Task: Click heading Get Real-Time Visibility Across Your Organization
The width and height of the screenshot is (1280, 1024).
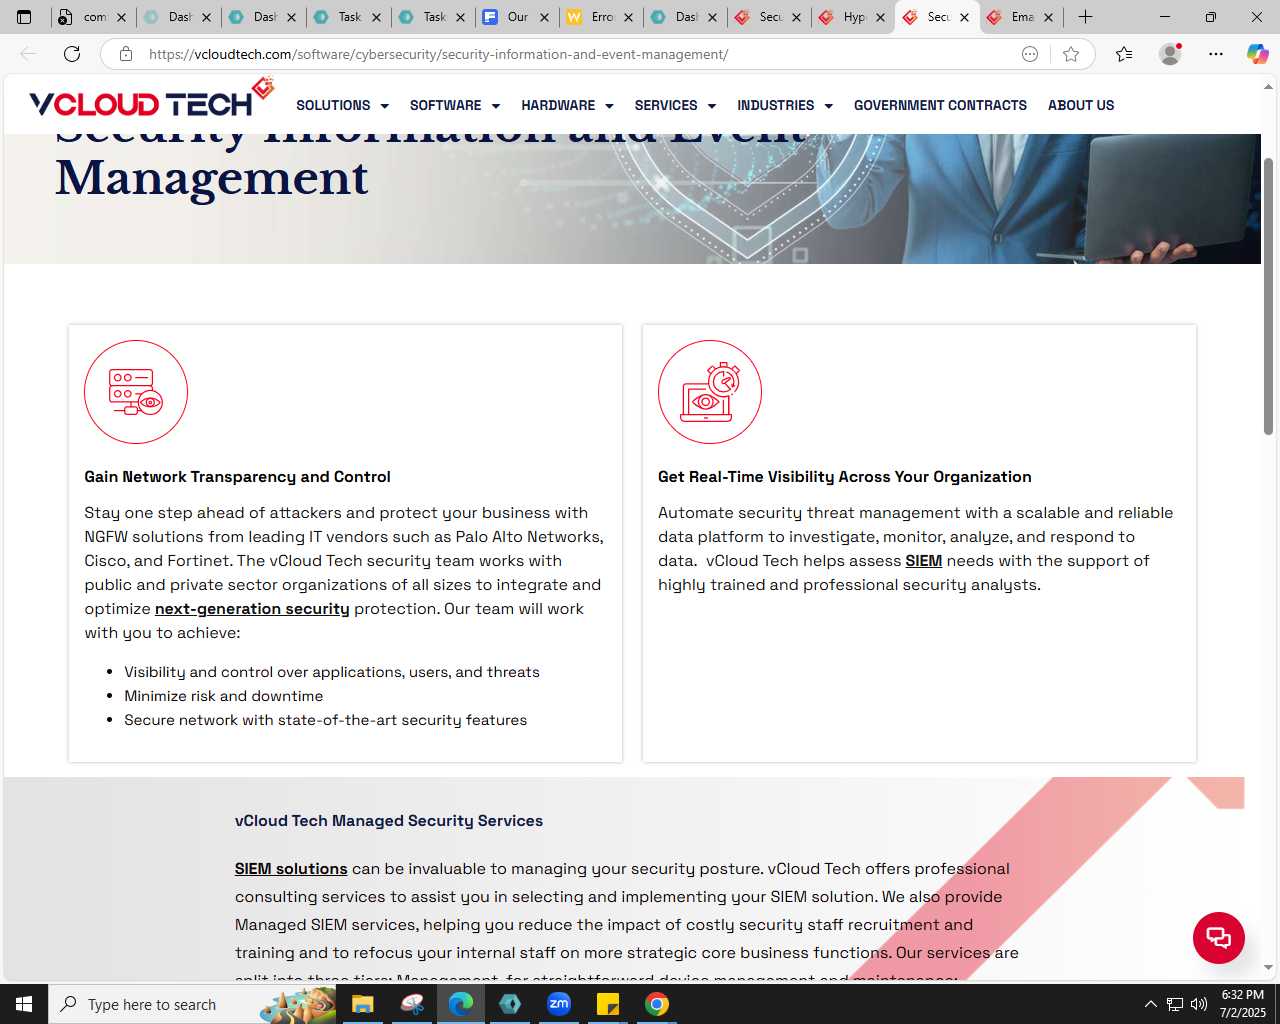Action: pyautogui.click(x=845, y=477)
